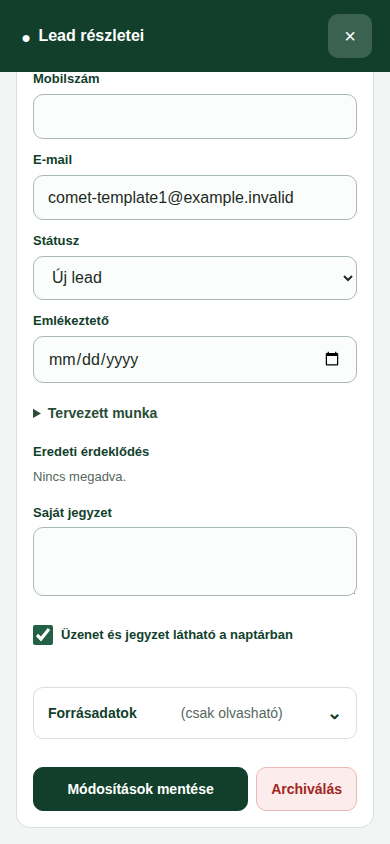Click the Tervezett munka disclosure triangle
This screenshot has width=390, height=844.
click(37, 413)
